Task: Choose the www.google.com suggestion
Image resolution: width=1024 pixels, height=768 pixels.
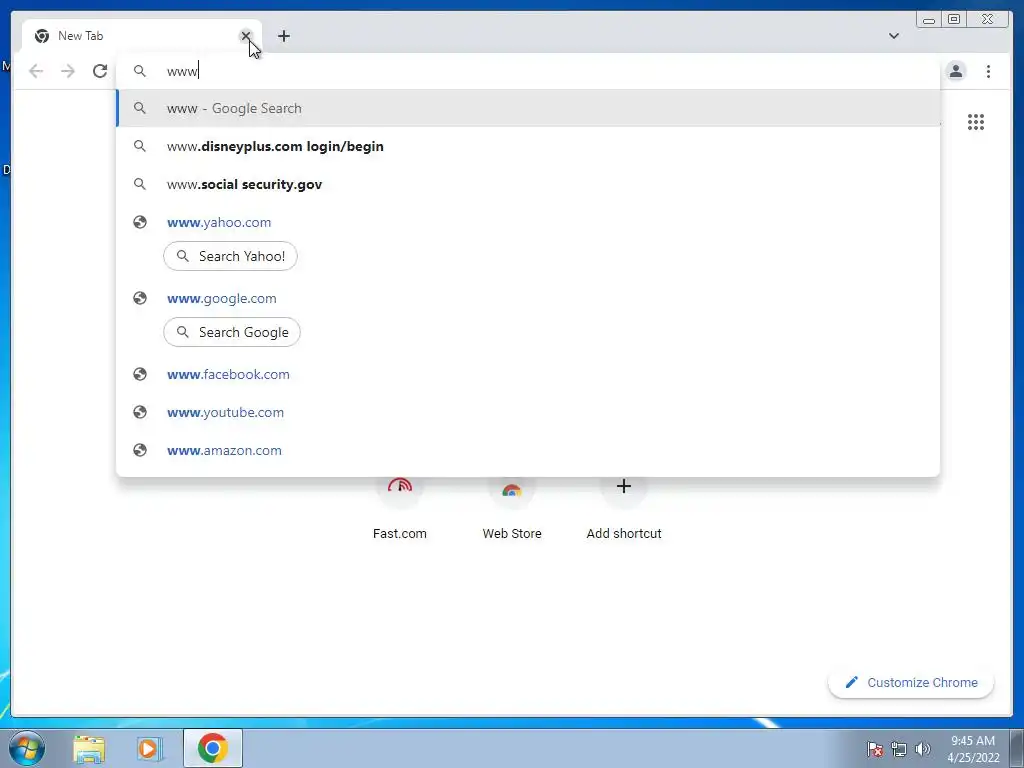Action: [x=528, y=298]
